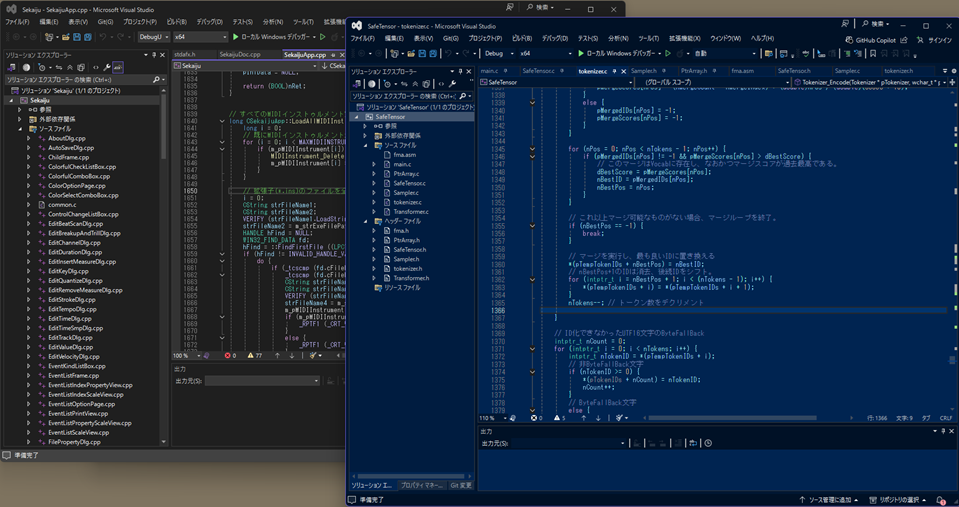Select Transformer.c in SafeTensor tree

point(411,212)
